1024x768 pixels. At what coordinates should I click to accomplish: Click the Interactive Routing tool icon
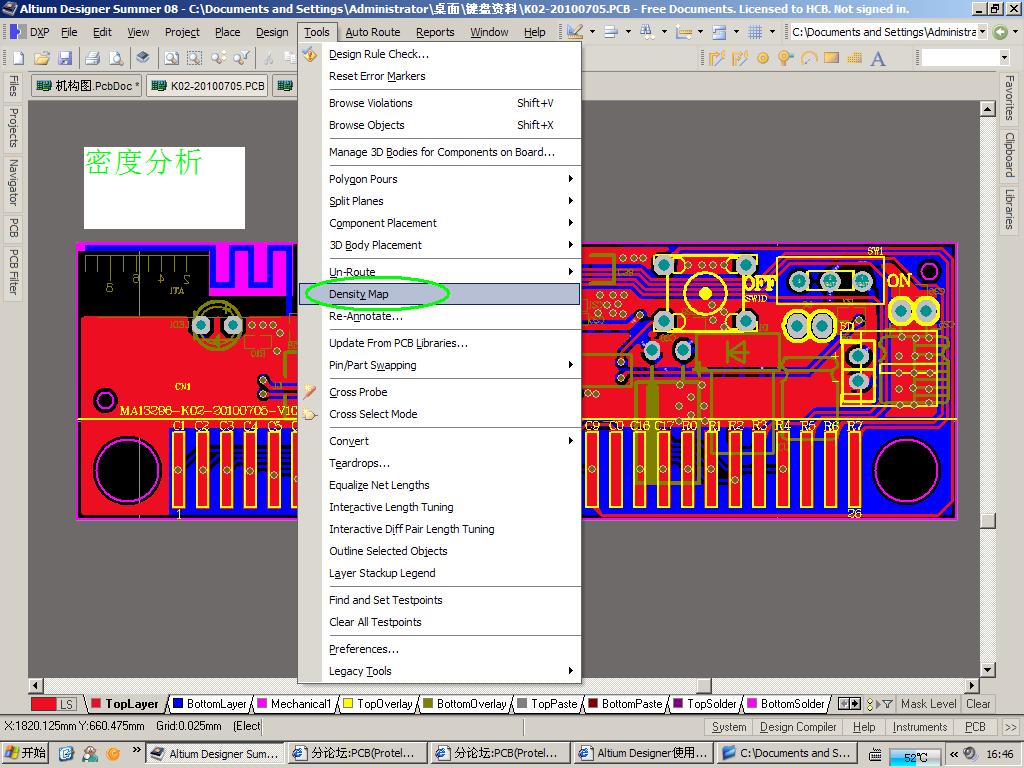pyautogui.click(x=717, y=58)
